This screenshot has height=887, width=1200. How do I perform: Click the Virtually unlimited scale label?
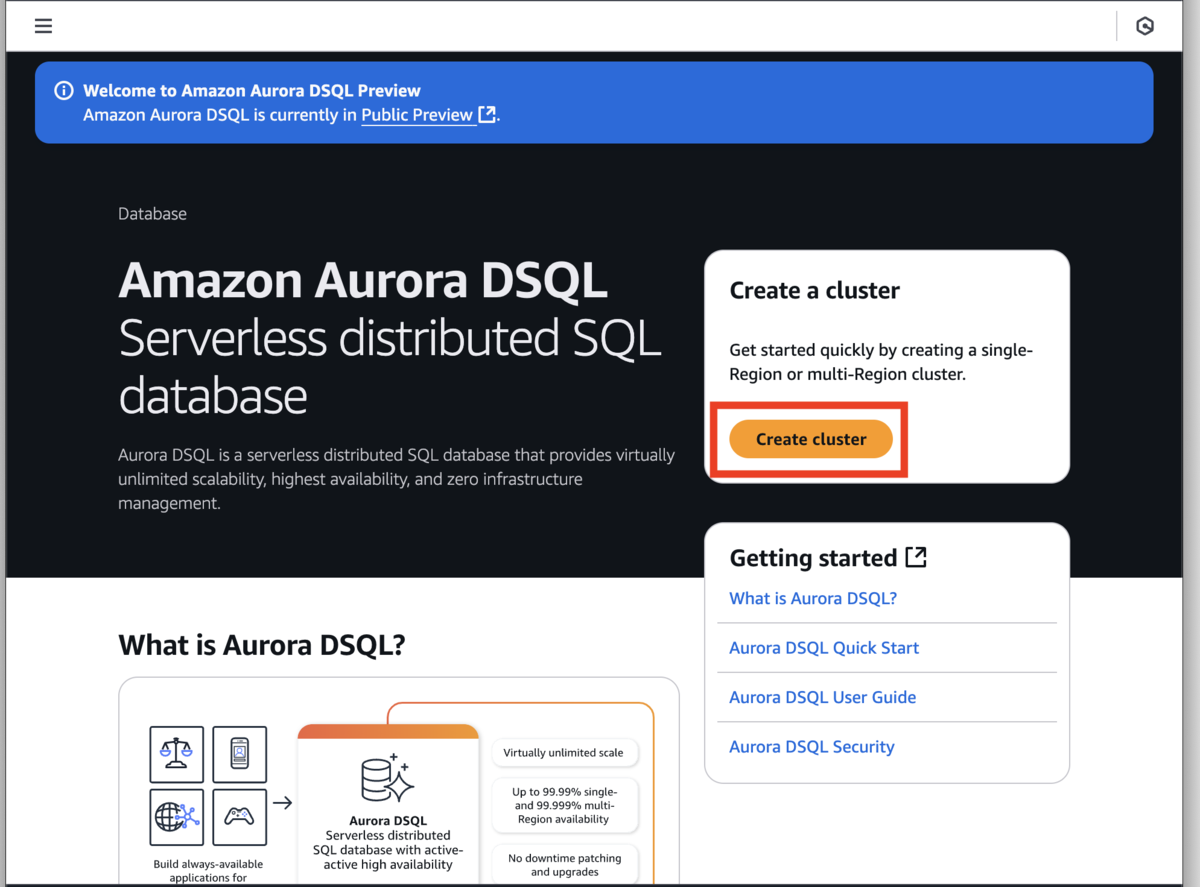[564, 753]
